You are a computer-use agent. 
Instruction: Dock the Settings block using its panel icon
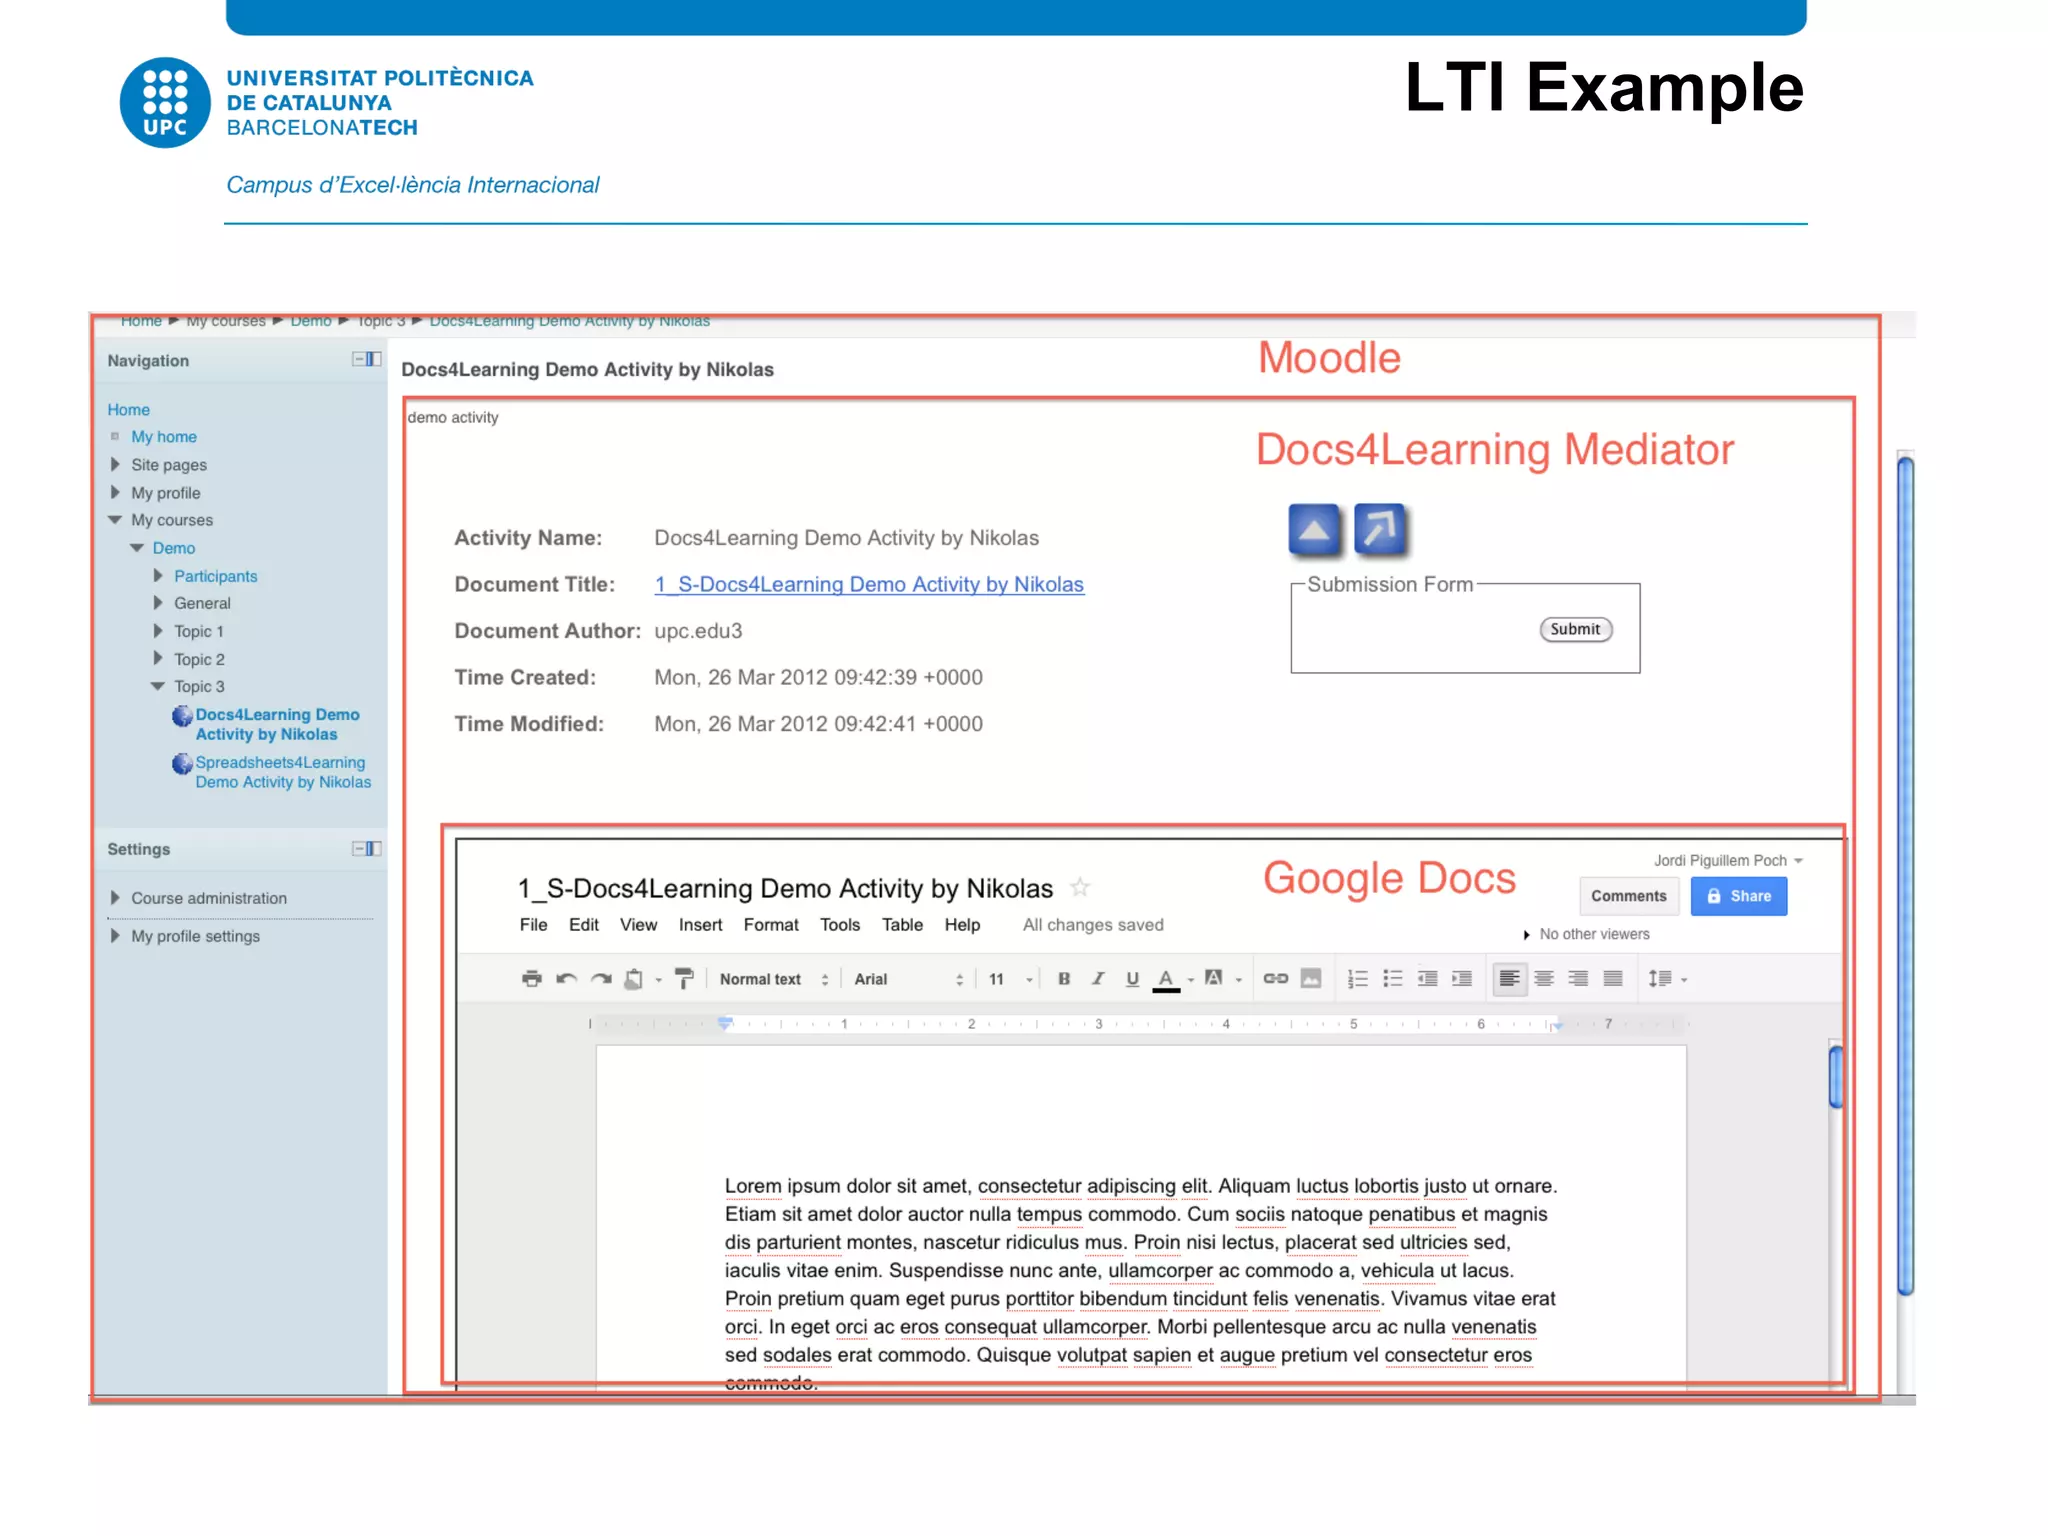367,849
